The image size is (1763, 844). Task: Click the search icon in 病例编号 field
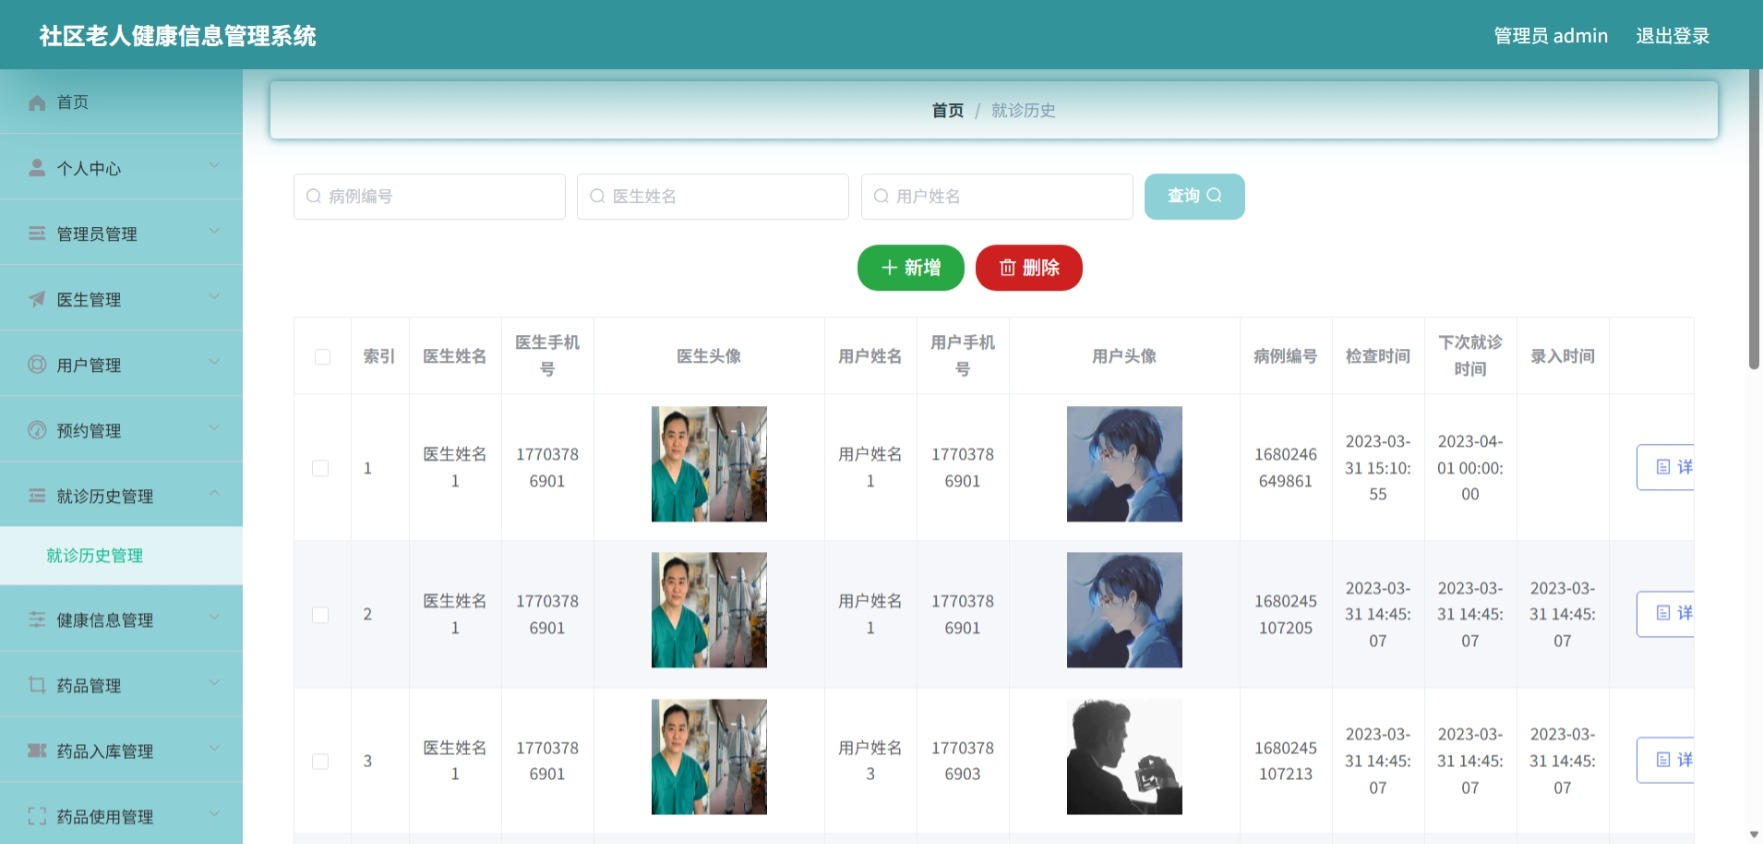click(x=313, y=196)
